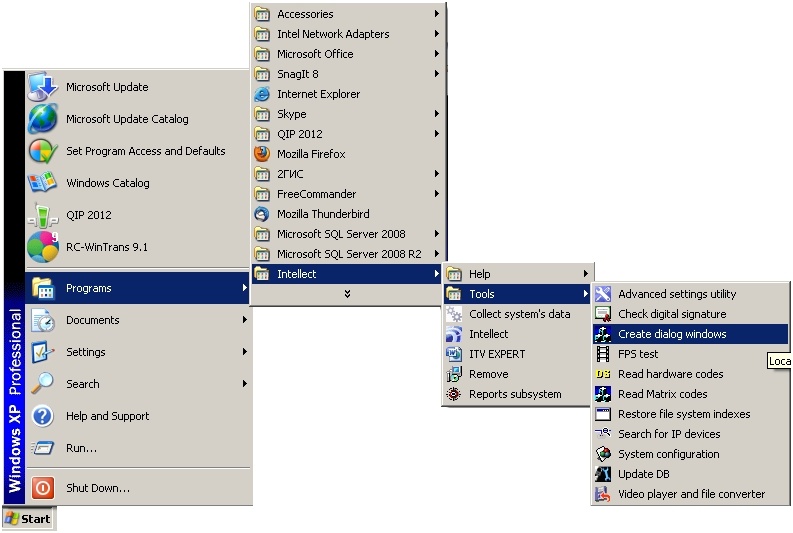Open the Microsoft SQL Server 2008 folder
The height and width of the screenshot is (533, 793).
click(346, 234)
